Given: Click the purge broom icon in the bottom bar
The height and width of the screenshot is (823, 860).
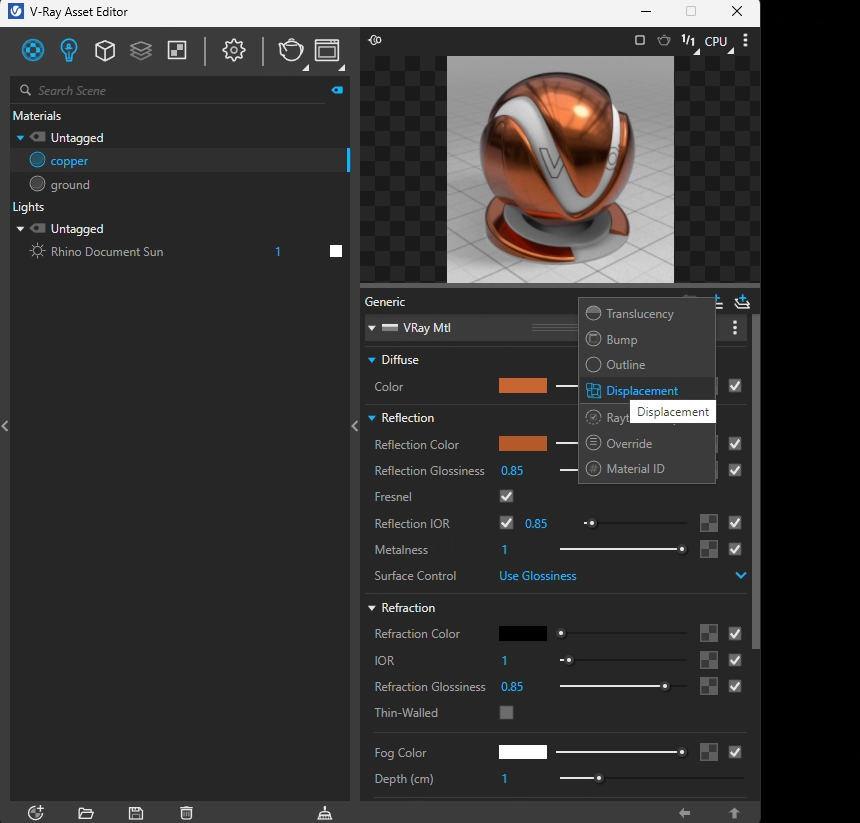Looking at the screenshot, I should (325, 813).
